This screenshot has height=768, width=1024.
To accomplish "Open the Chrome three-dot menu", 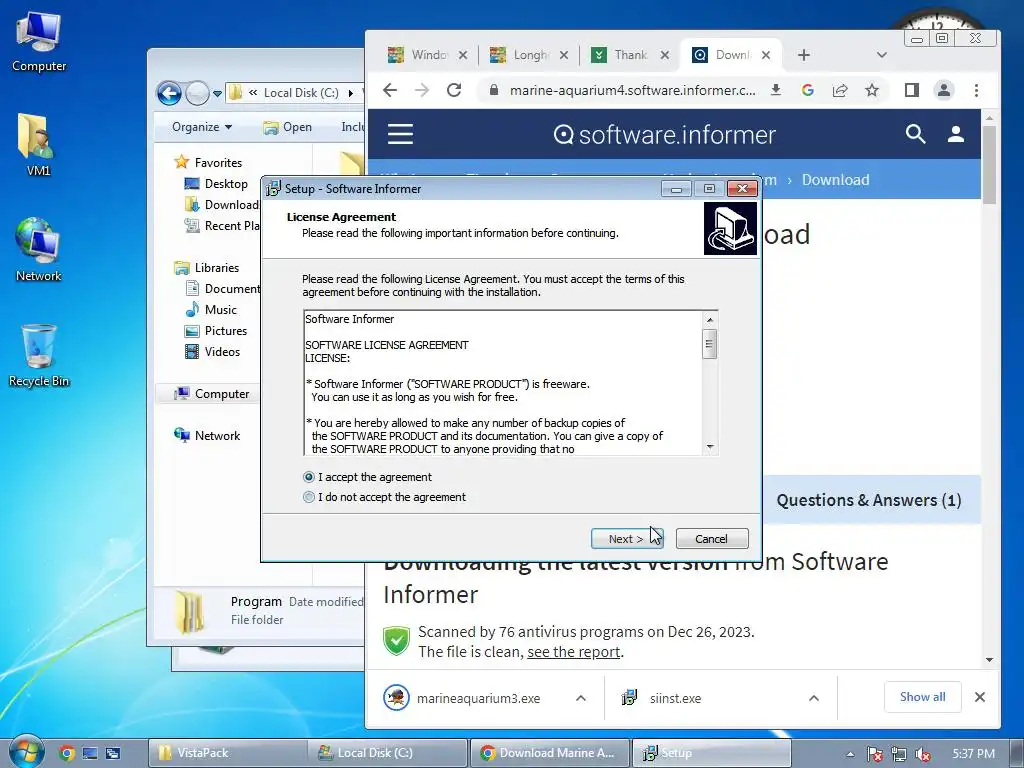I will coord(976,90).
